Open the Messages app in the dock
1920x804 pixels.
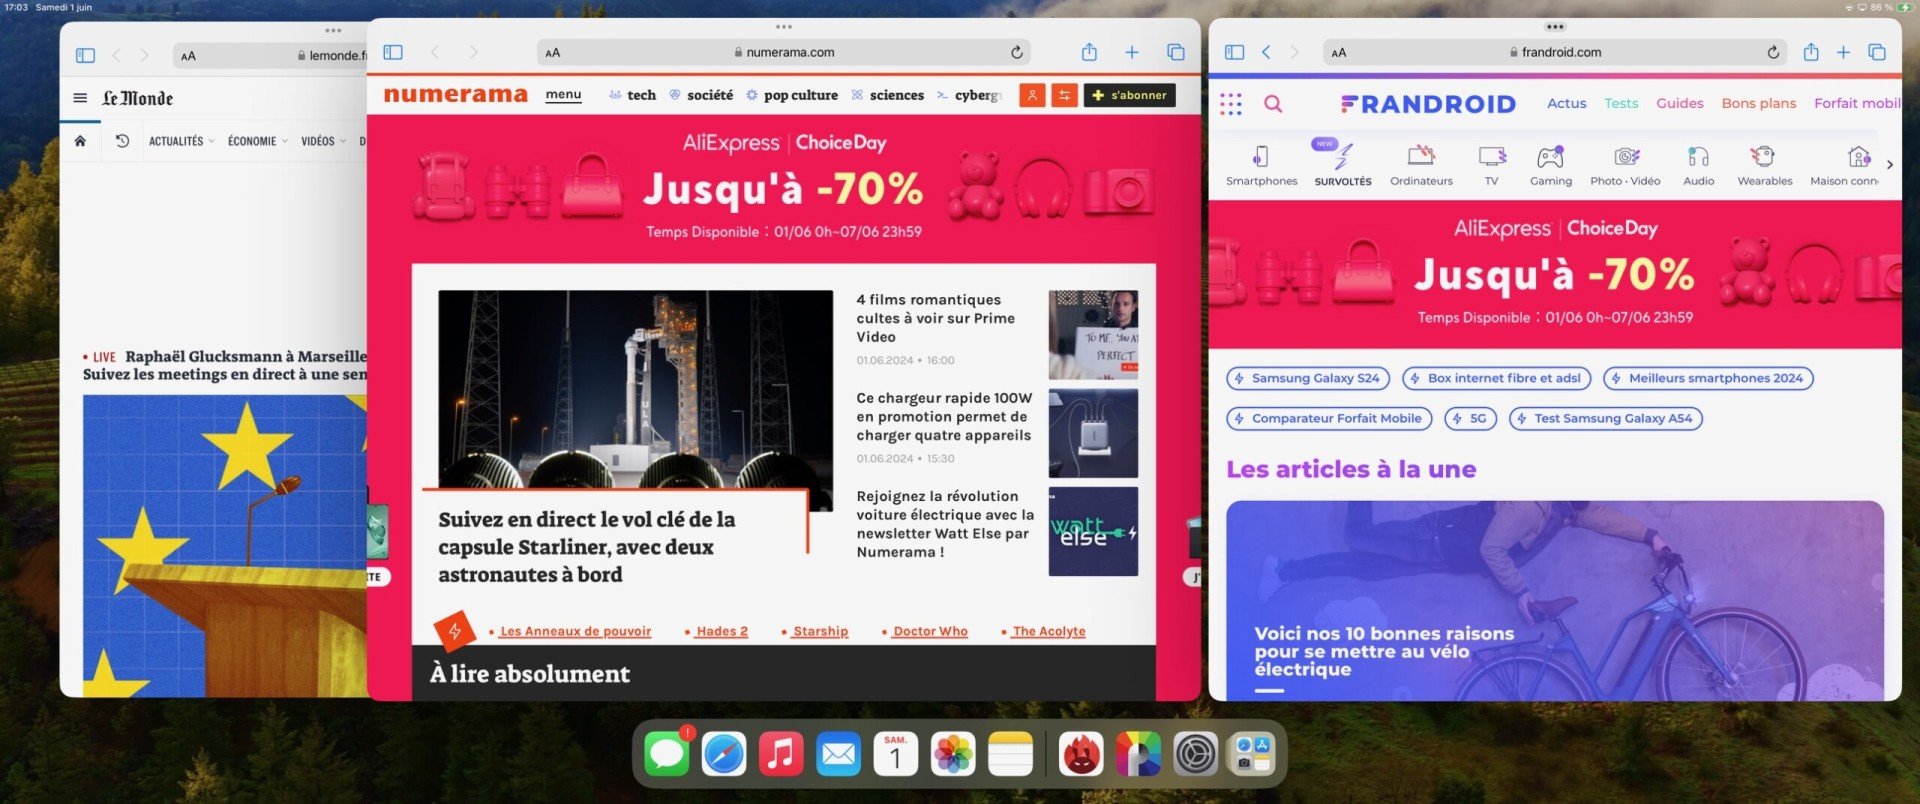[x=667, y=754]
